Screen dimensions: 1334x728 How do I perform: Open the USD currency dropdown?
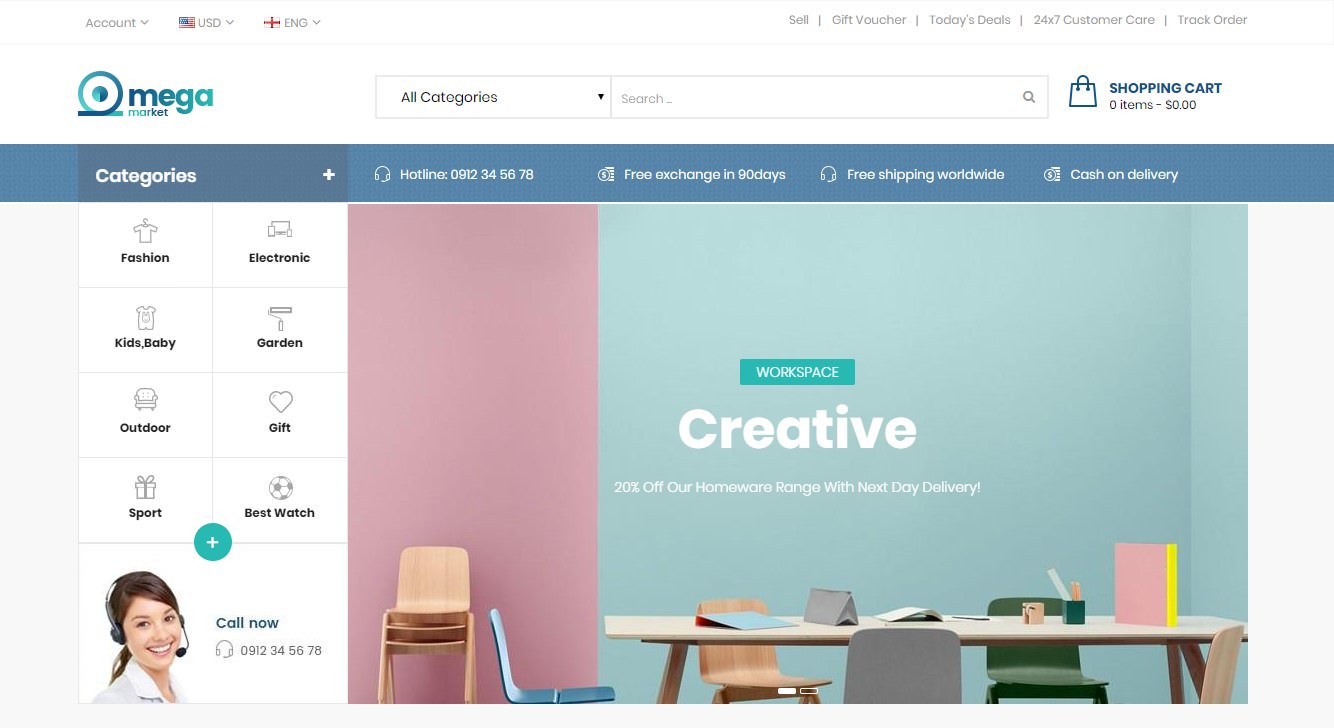click(206, 22)
